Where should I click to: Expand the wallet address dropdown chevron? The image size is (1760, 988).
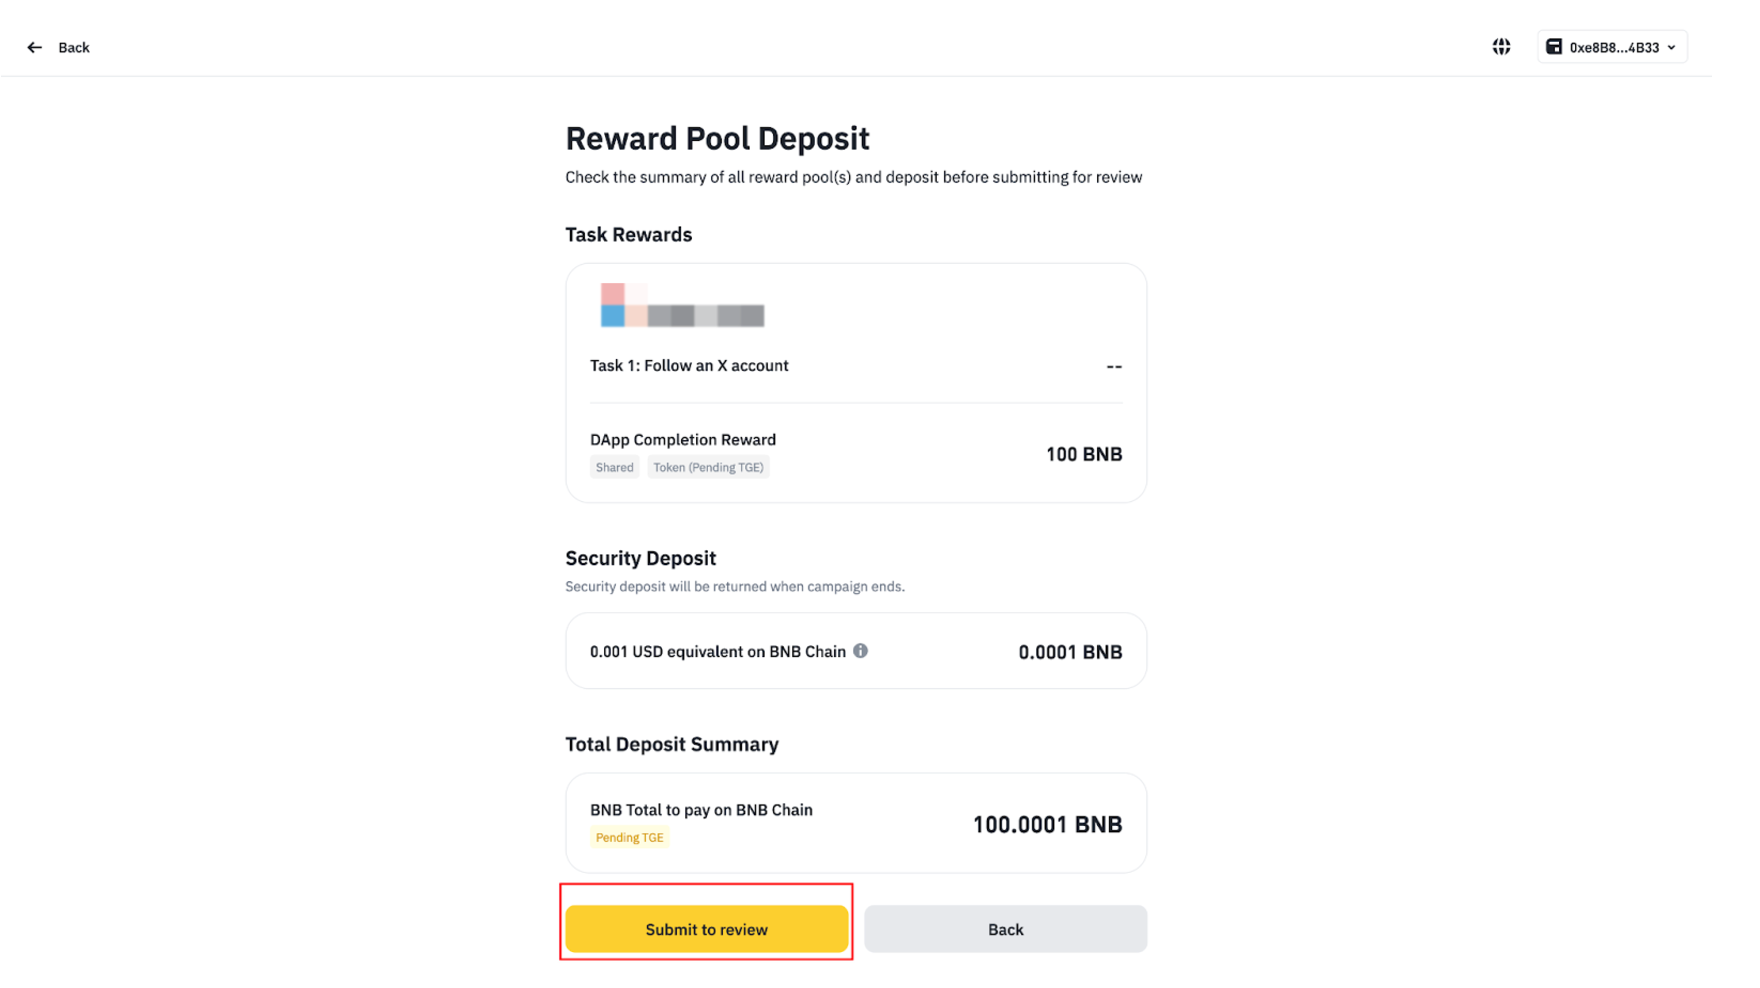1671,47
